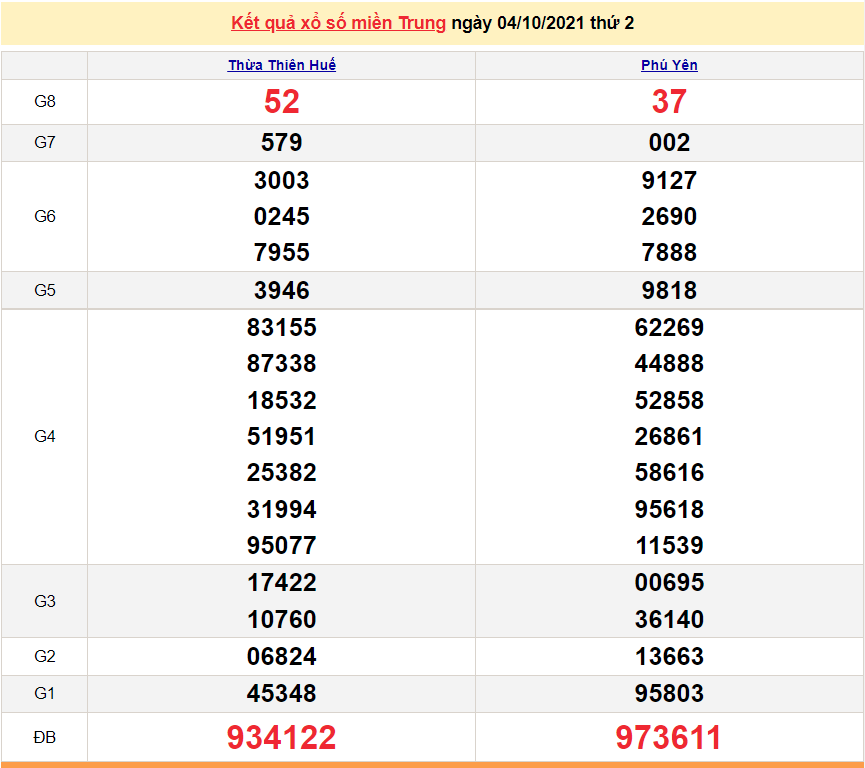Select the G1 row label
The width and height of the screenshot is (865, 768).
[x=44, y=693]
